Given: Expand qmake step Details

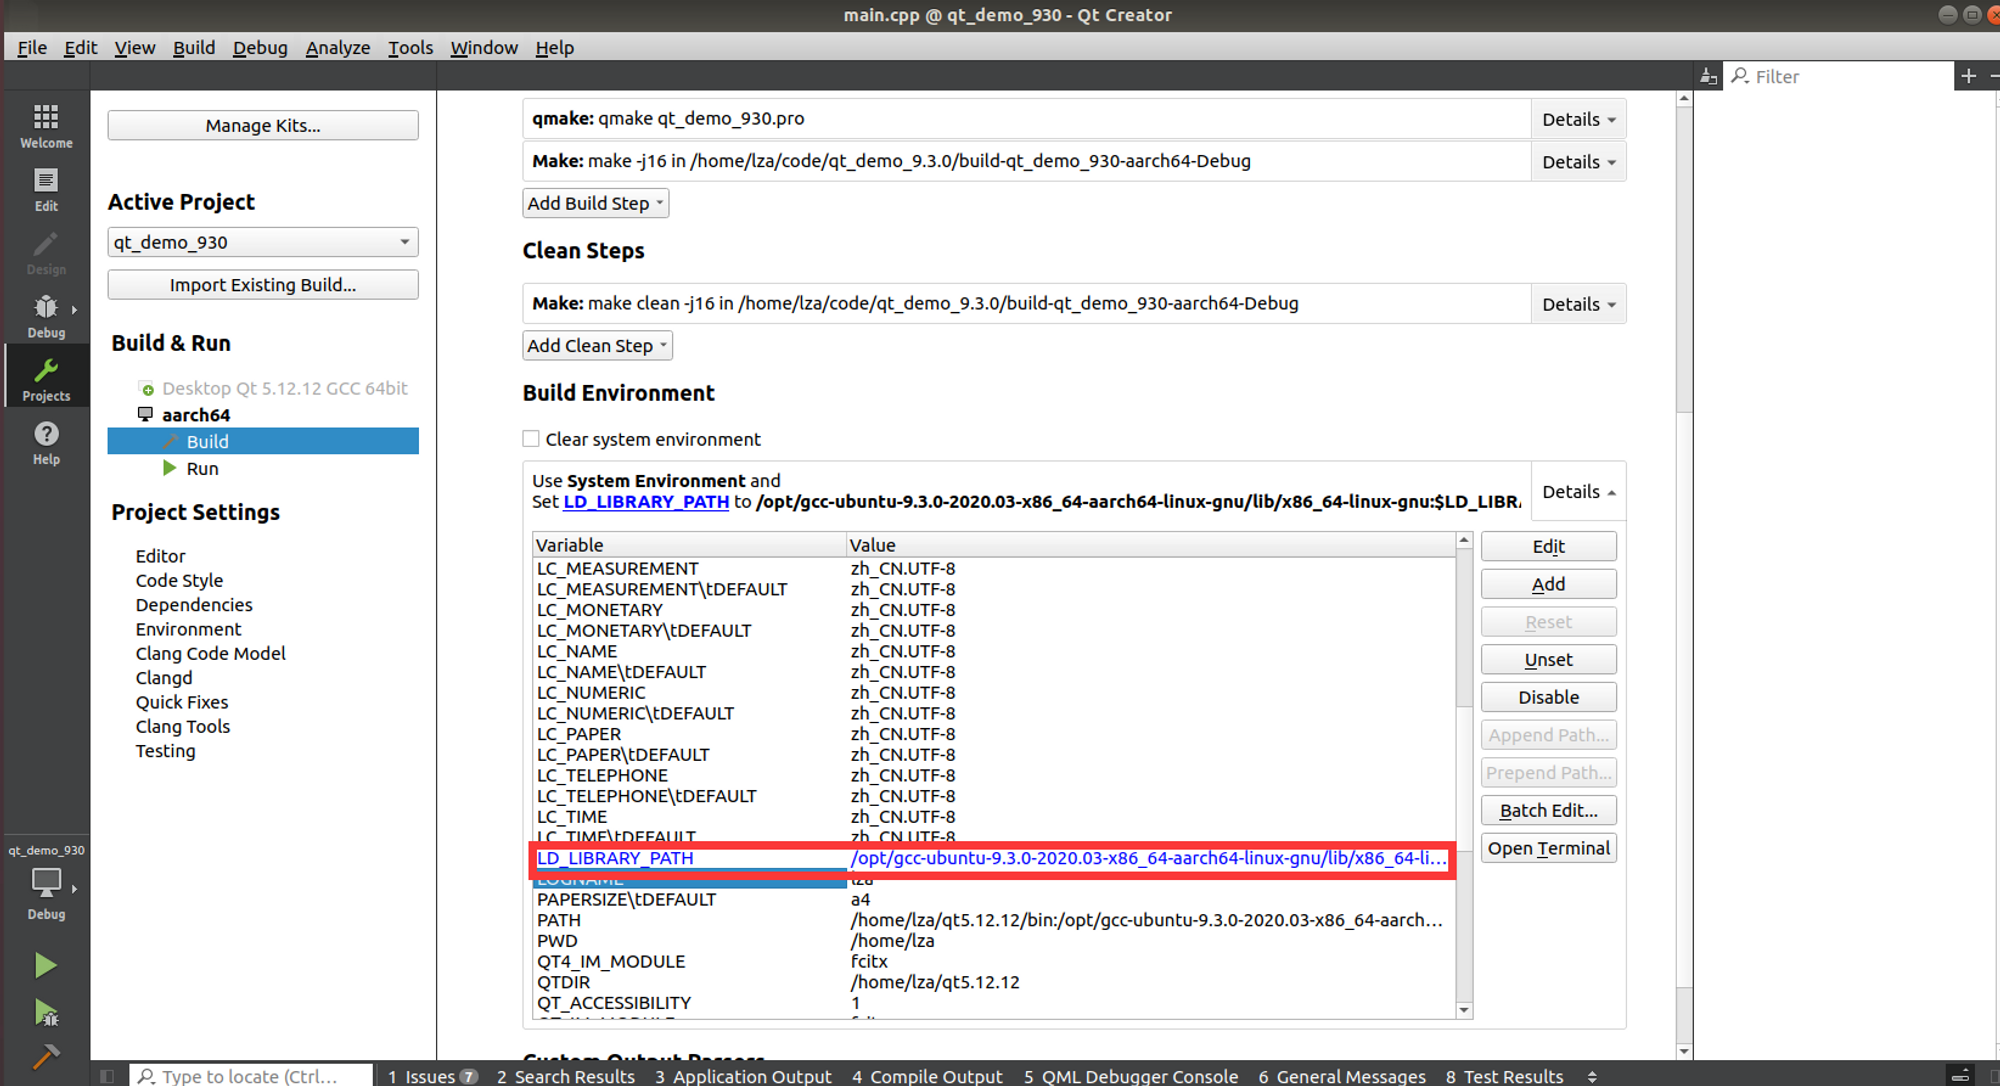Looking at the screenshot, I should click(1578, 119).
